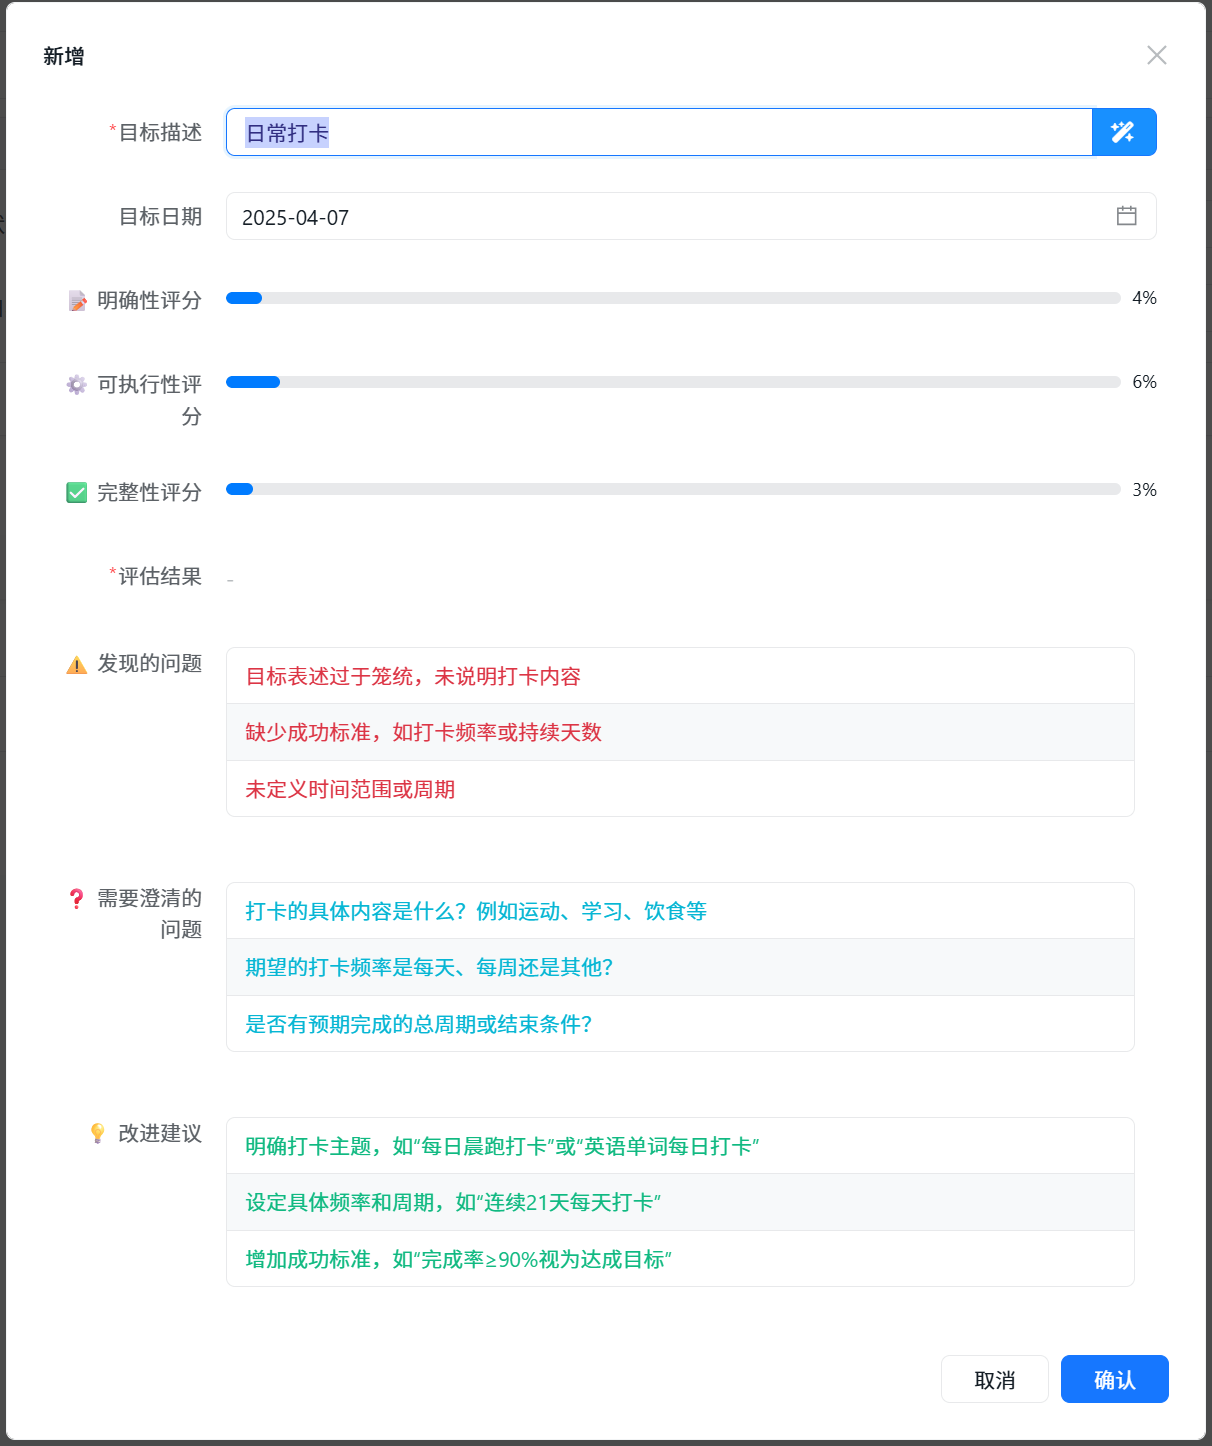Click the 发现的问题 label
This screenshot has height=1446, width=1212.
pyautogui.click(x=150, y=663)
